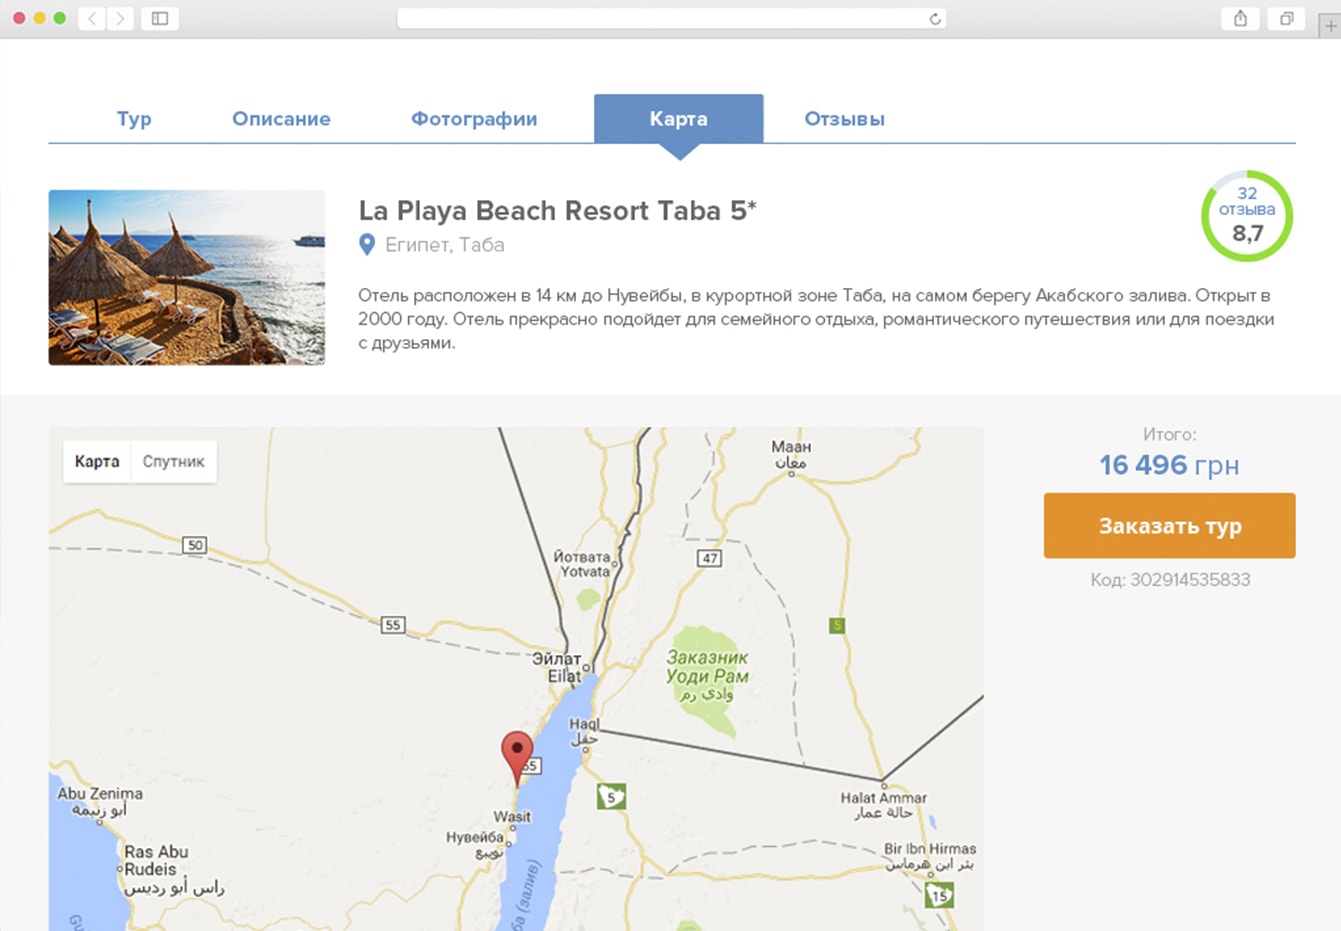
Task: Reload the page with refresh icon
Action: pyautogui.click(x=935, y=19)
